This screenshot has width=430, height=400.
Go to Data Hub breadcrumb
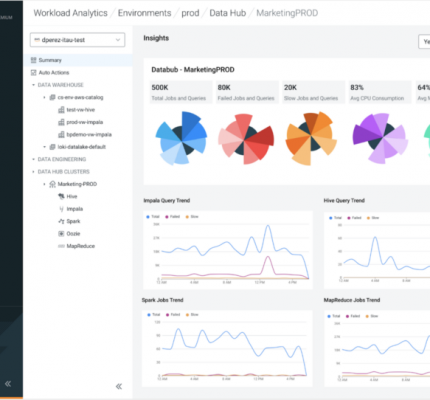tap(228, 13)
